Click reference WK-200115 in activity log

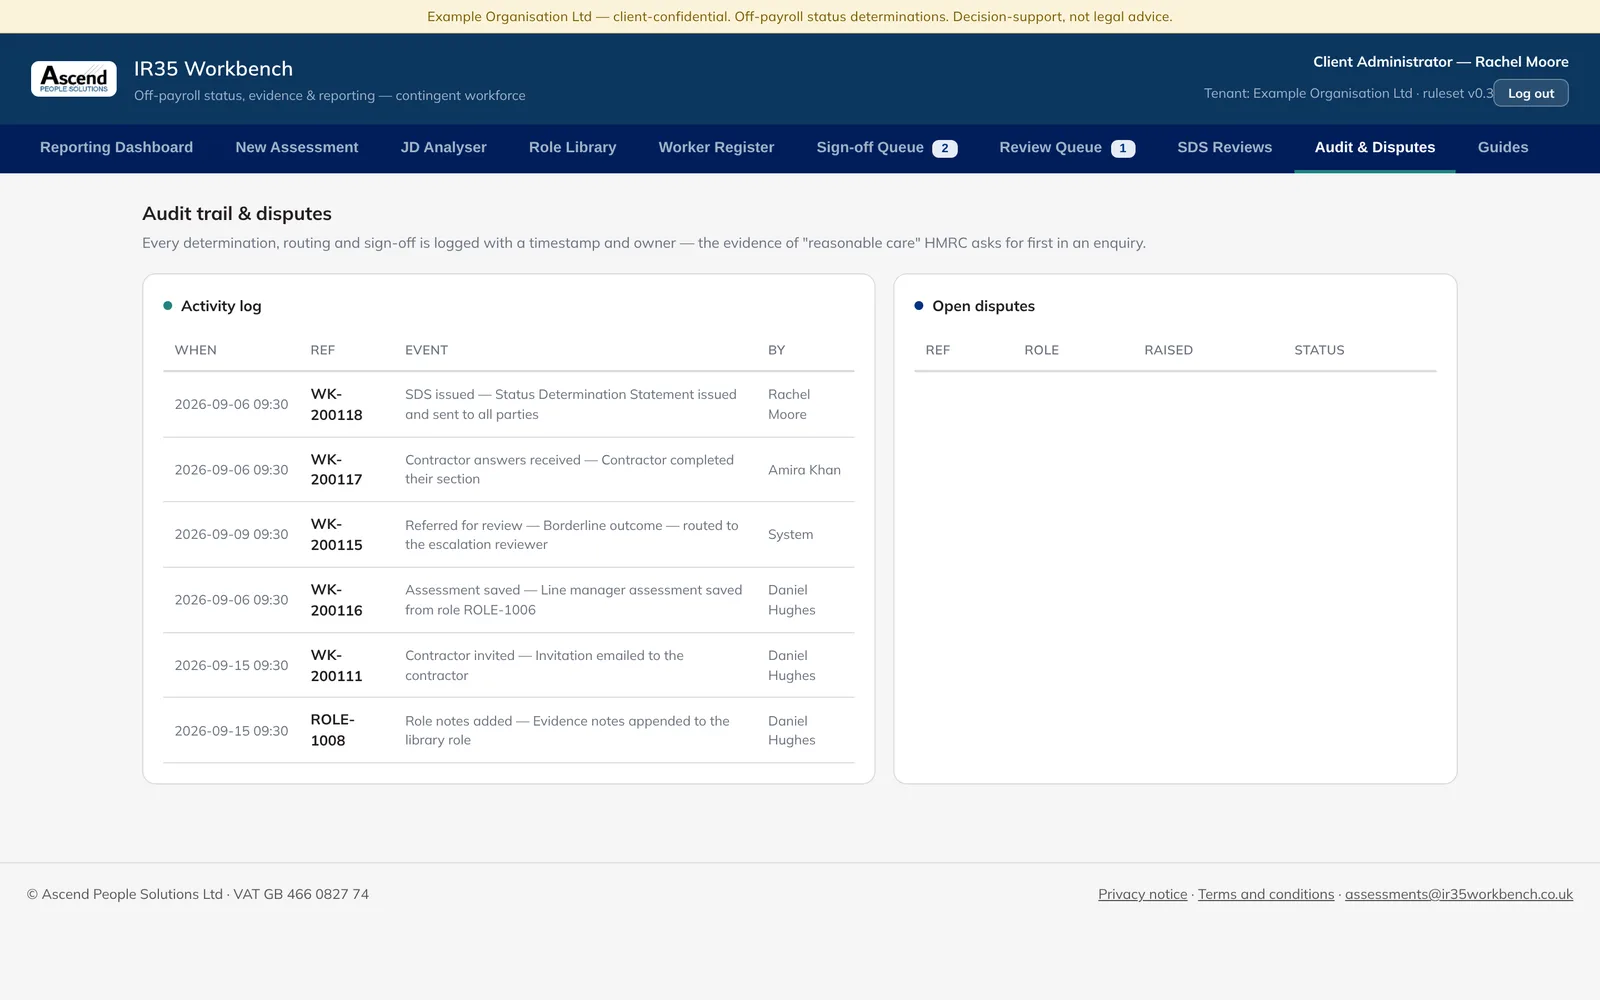336,534
